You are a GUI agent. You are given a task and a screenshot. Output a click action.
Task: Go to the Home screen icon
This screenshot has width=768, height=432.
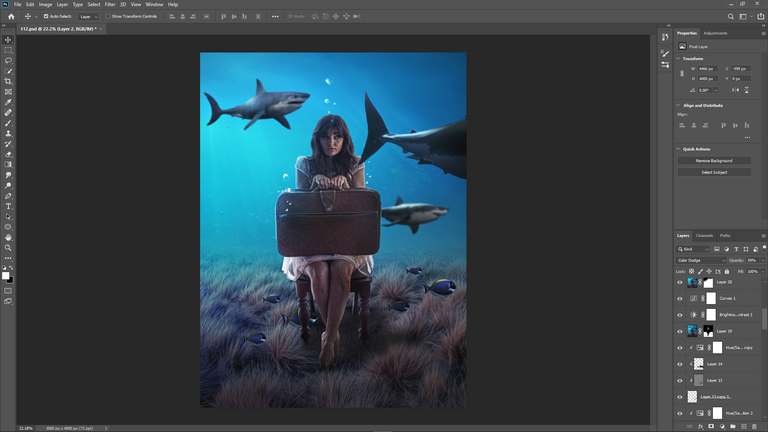tap(11, 17)
